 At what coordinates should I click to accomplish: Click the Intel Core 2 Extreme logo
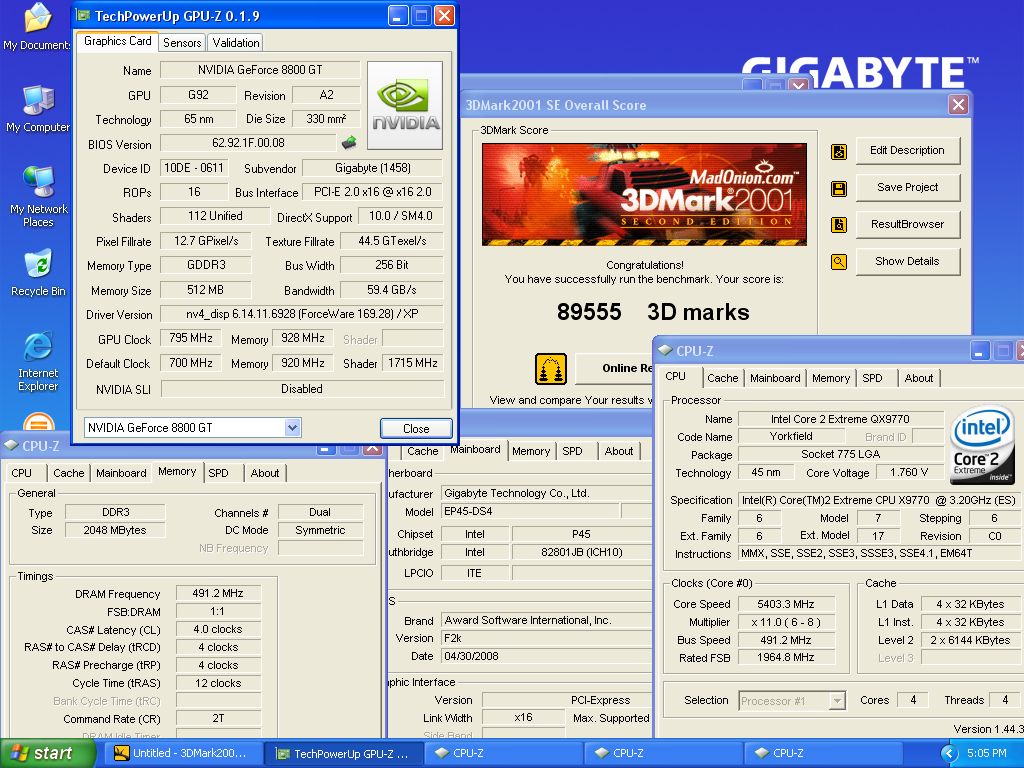[x=981, y=445]
